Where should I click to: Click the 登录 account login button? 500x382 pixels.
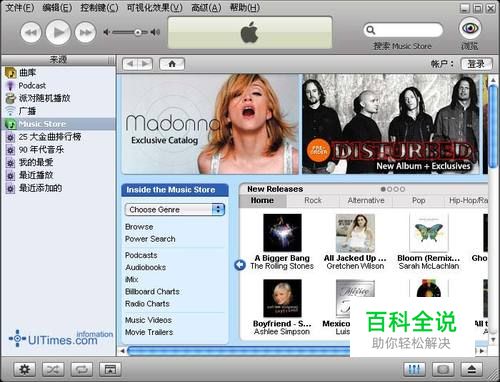tap(476, 64)
